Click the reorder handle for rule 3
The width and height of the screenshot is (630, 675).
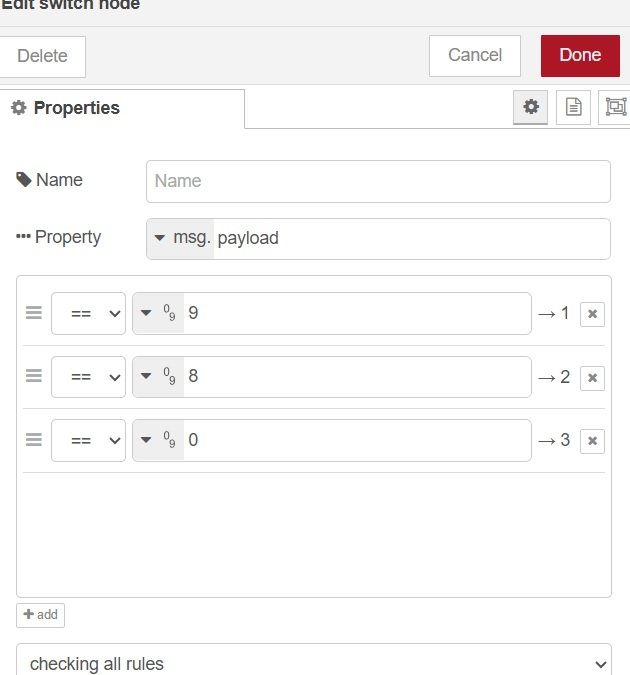[x=34, y=440]
